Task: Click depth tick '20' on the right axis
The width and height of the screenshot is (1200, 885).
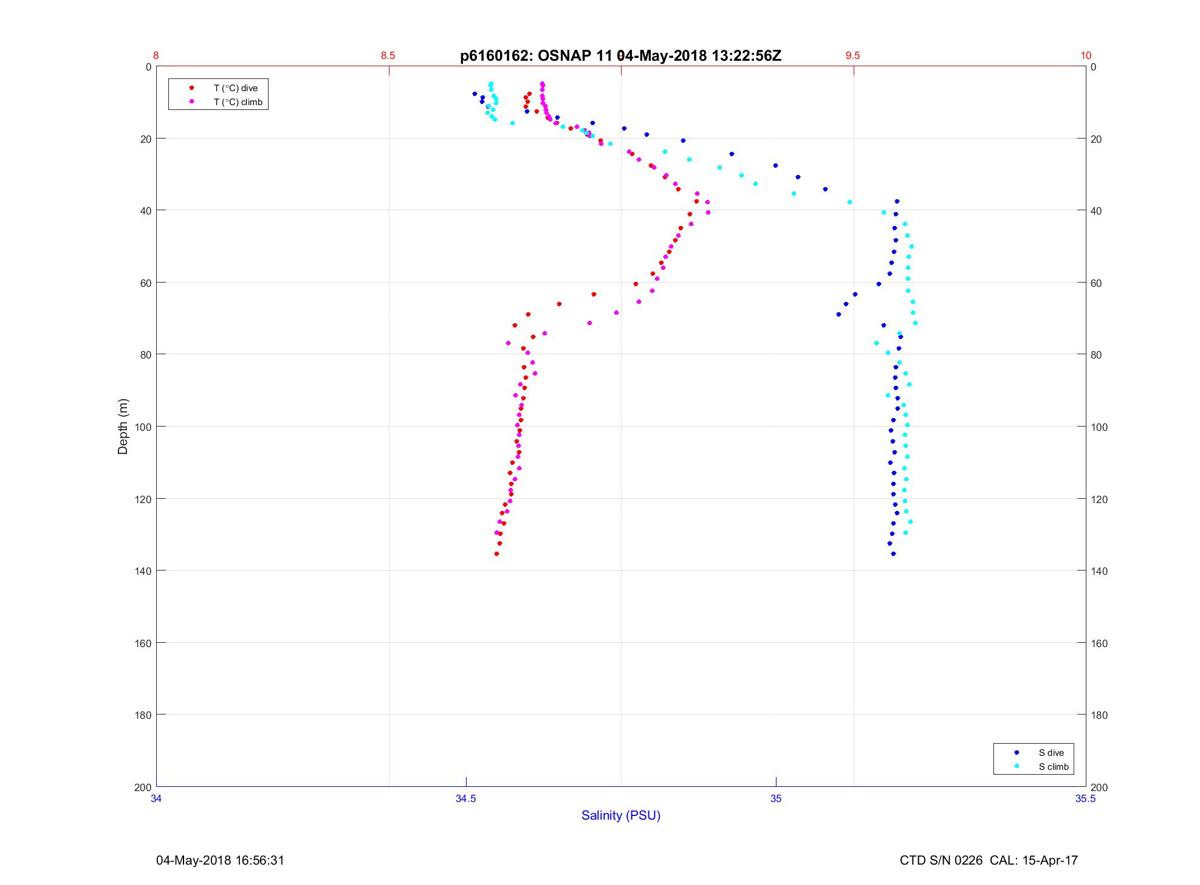Action: 1098,139
